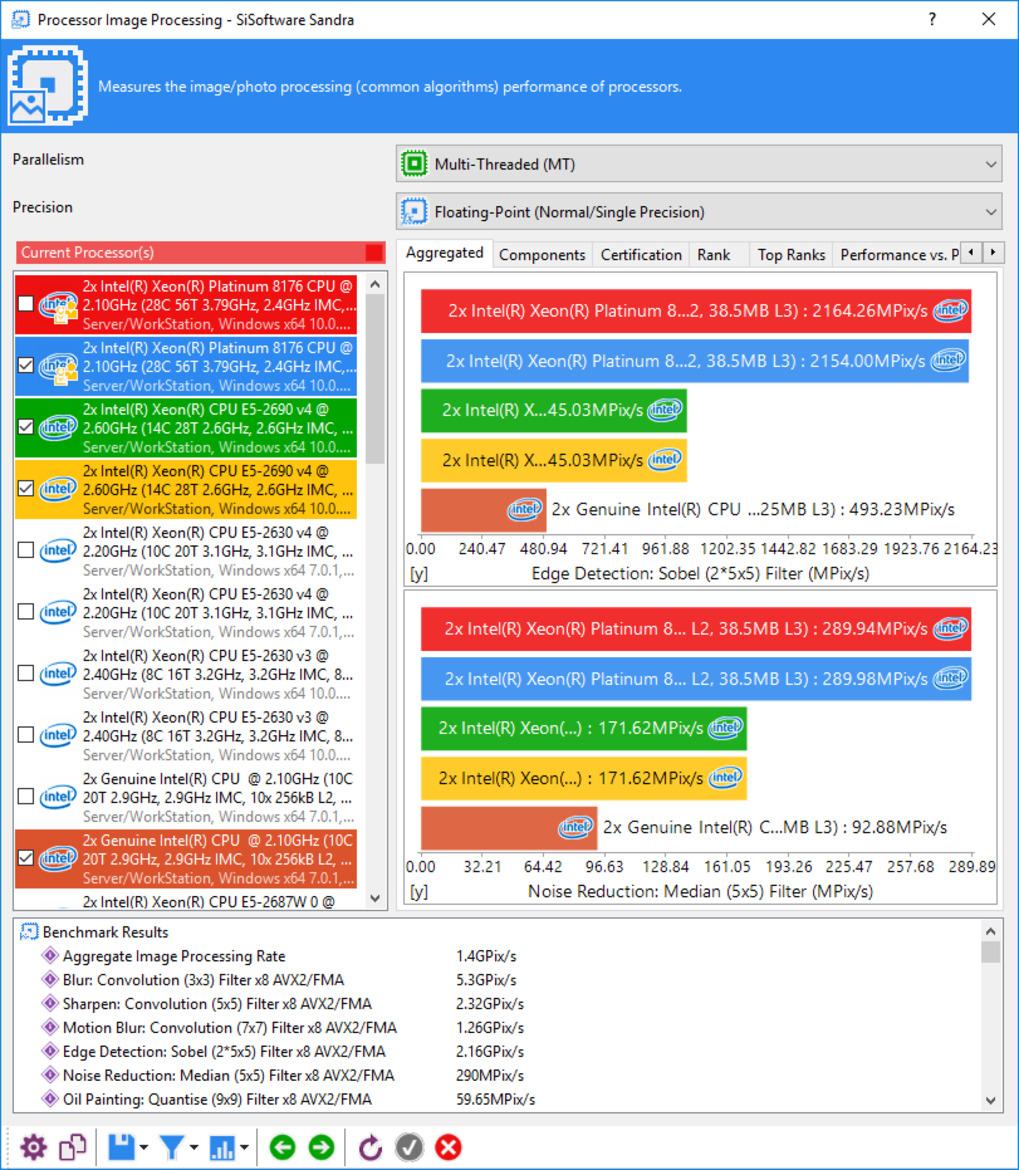The image size is (1019, 1170).
Task: Switch to the Certification tab
Action: [x=641, y=255]
